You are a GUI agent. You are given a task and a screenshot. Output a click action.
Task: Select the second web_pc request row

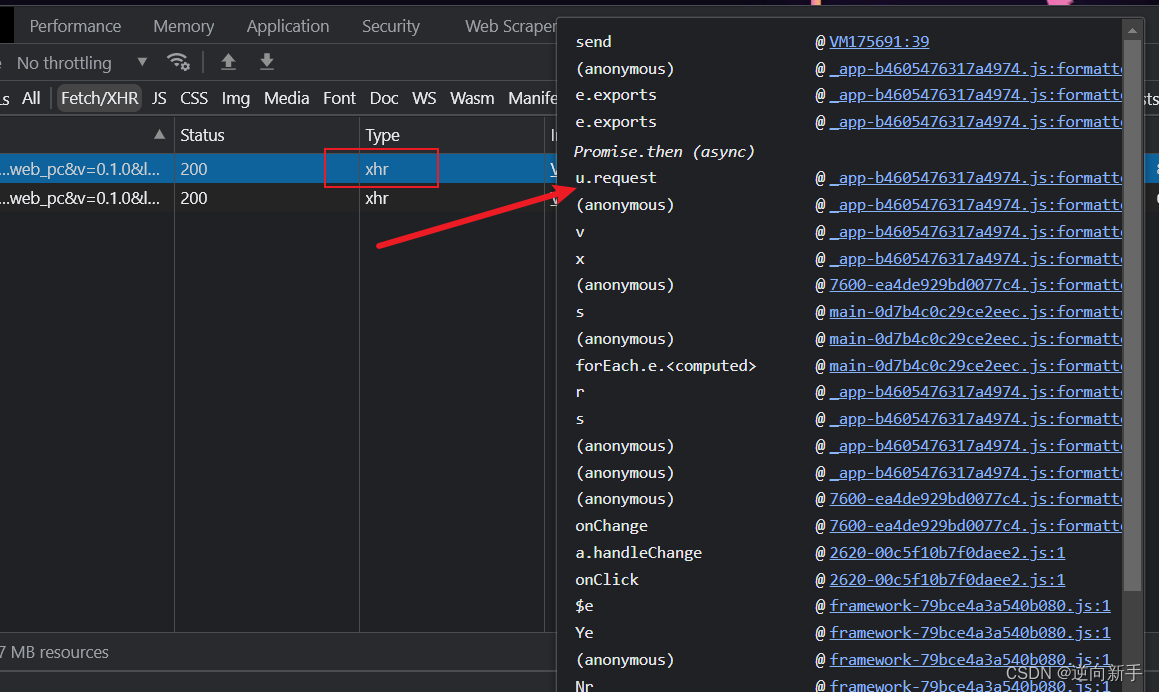[278, 198]
